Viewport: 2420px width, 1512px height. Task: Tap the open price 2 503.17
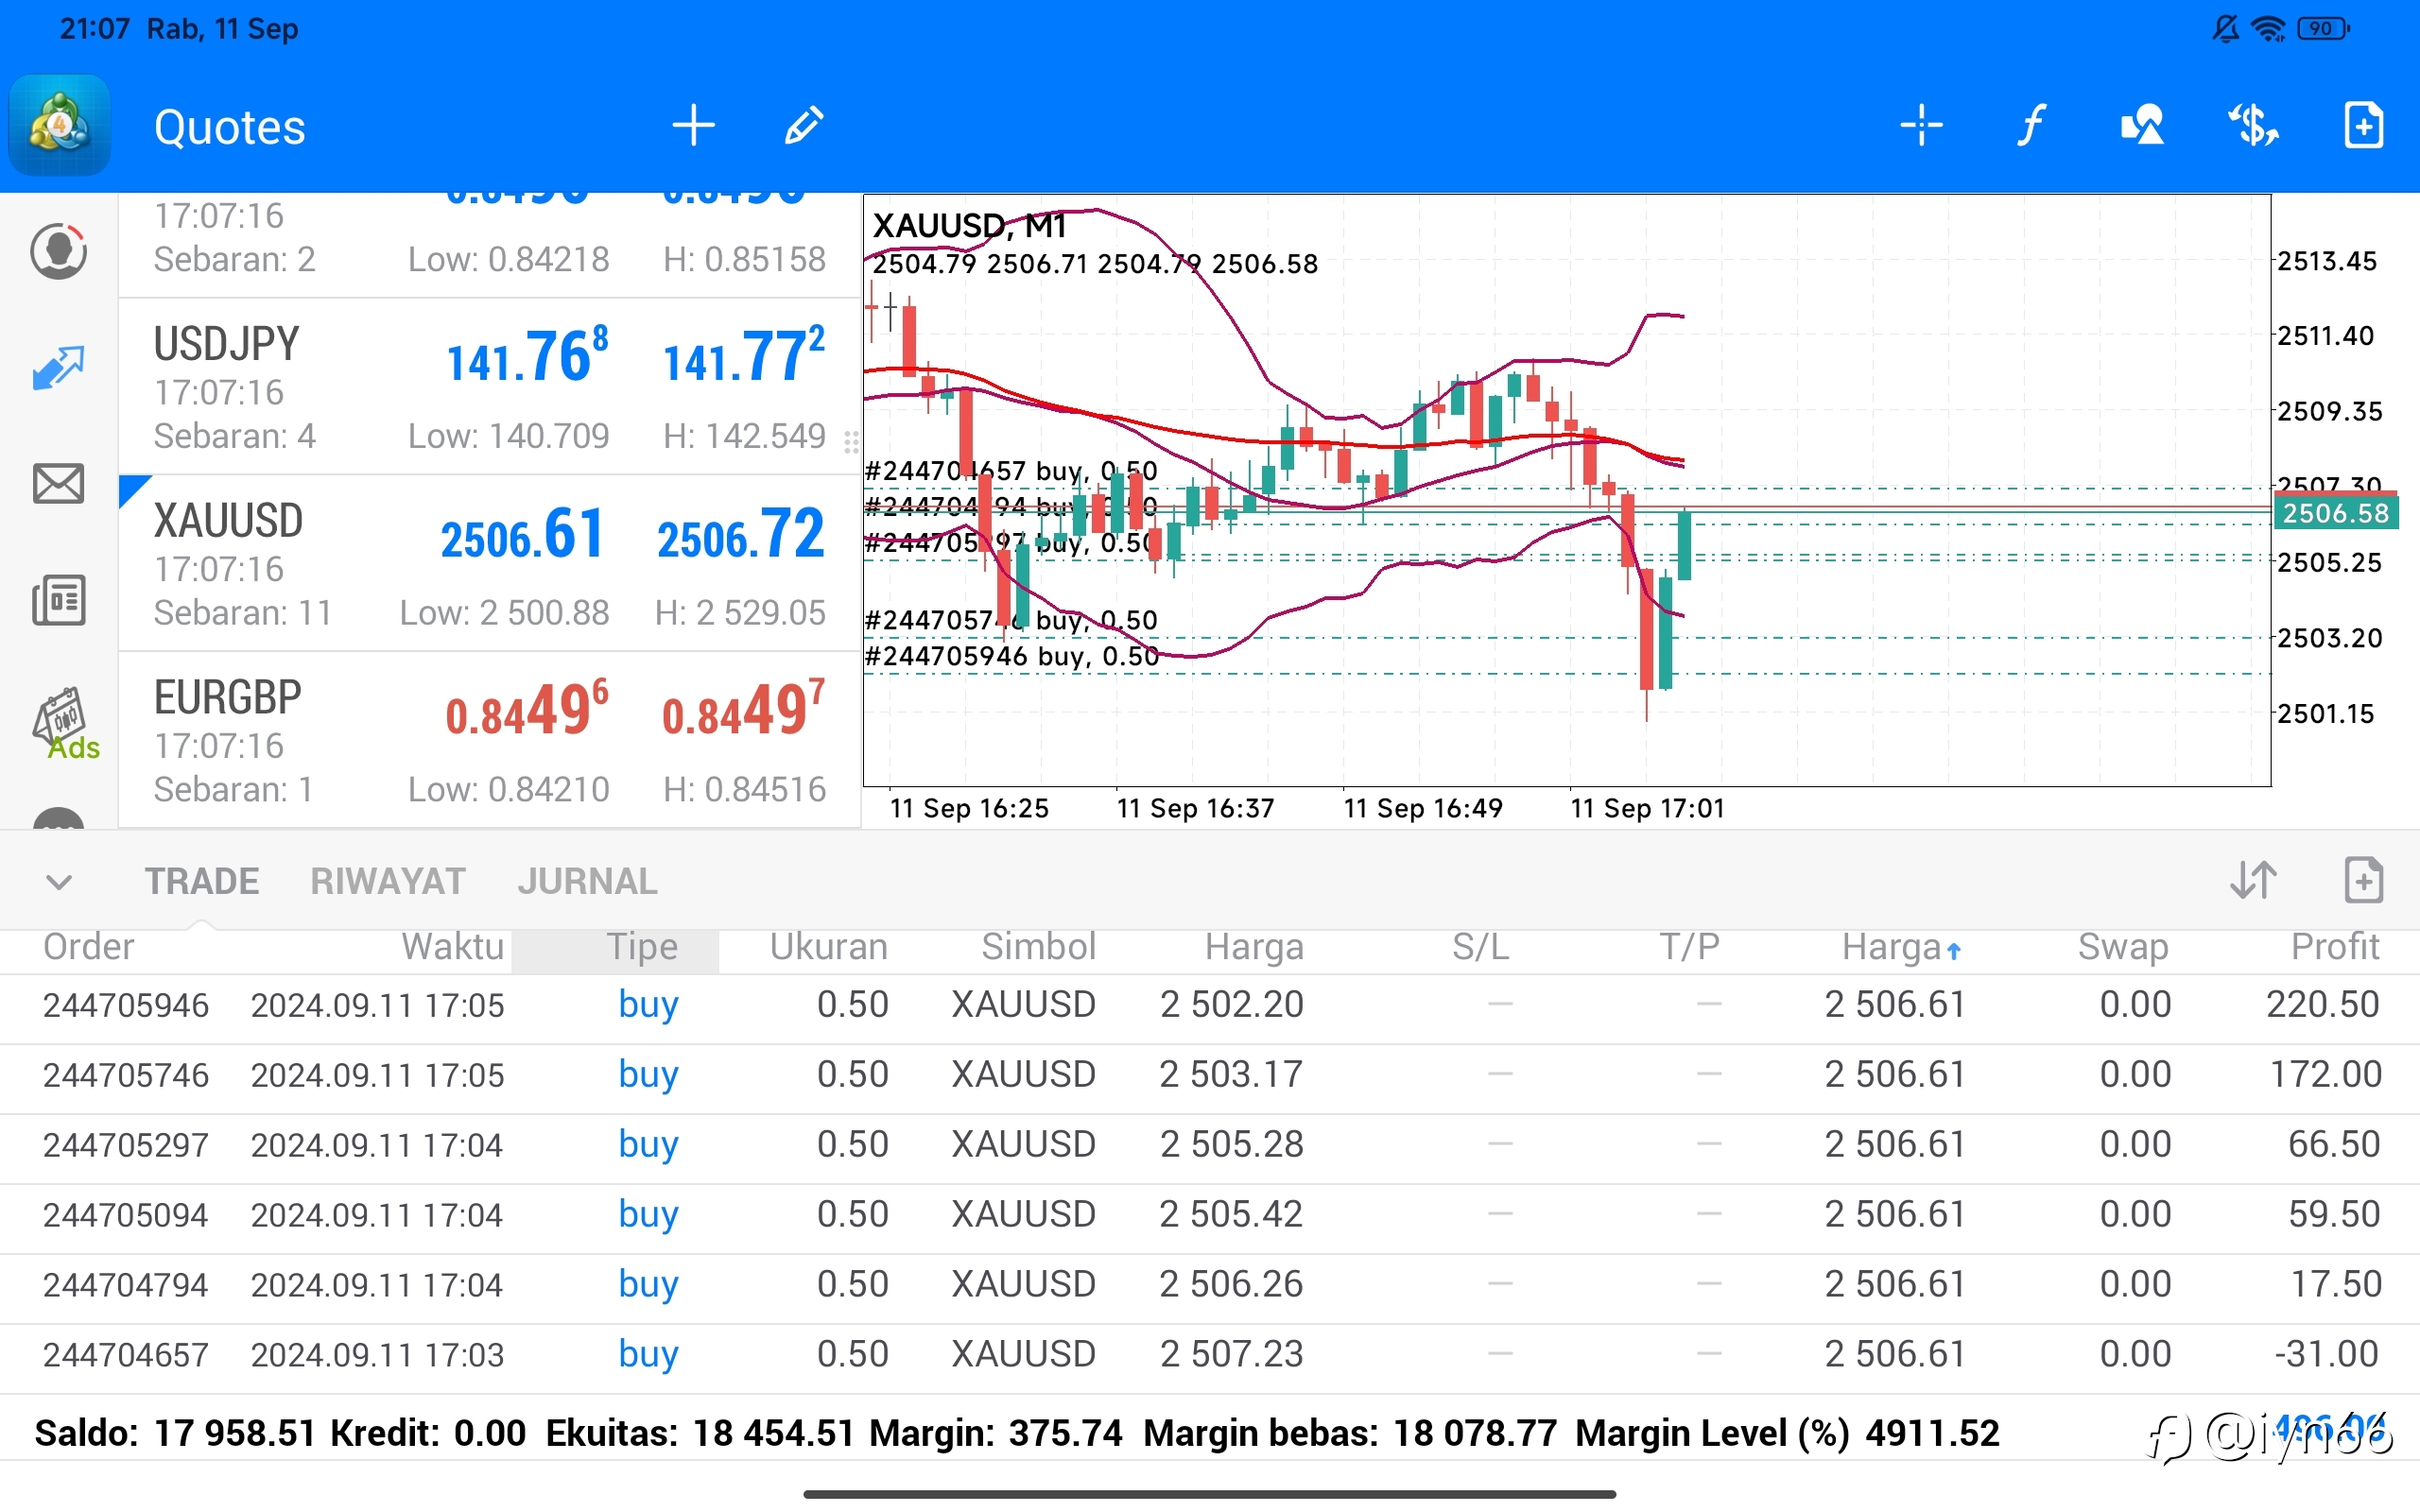click(1231, 1075)
